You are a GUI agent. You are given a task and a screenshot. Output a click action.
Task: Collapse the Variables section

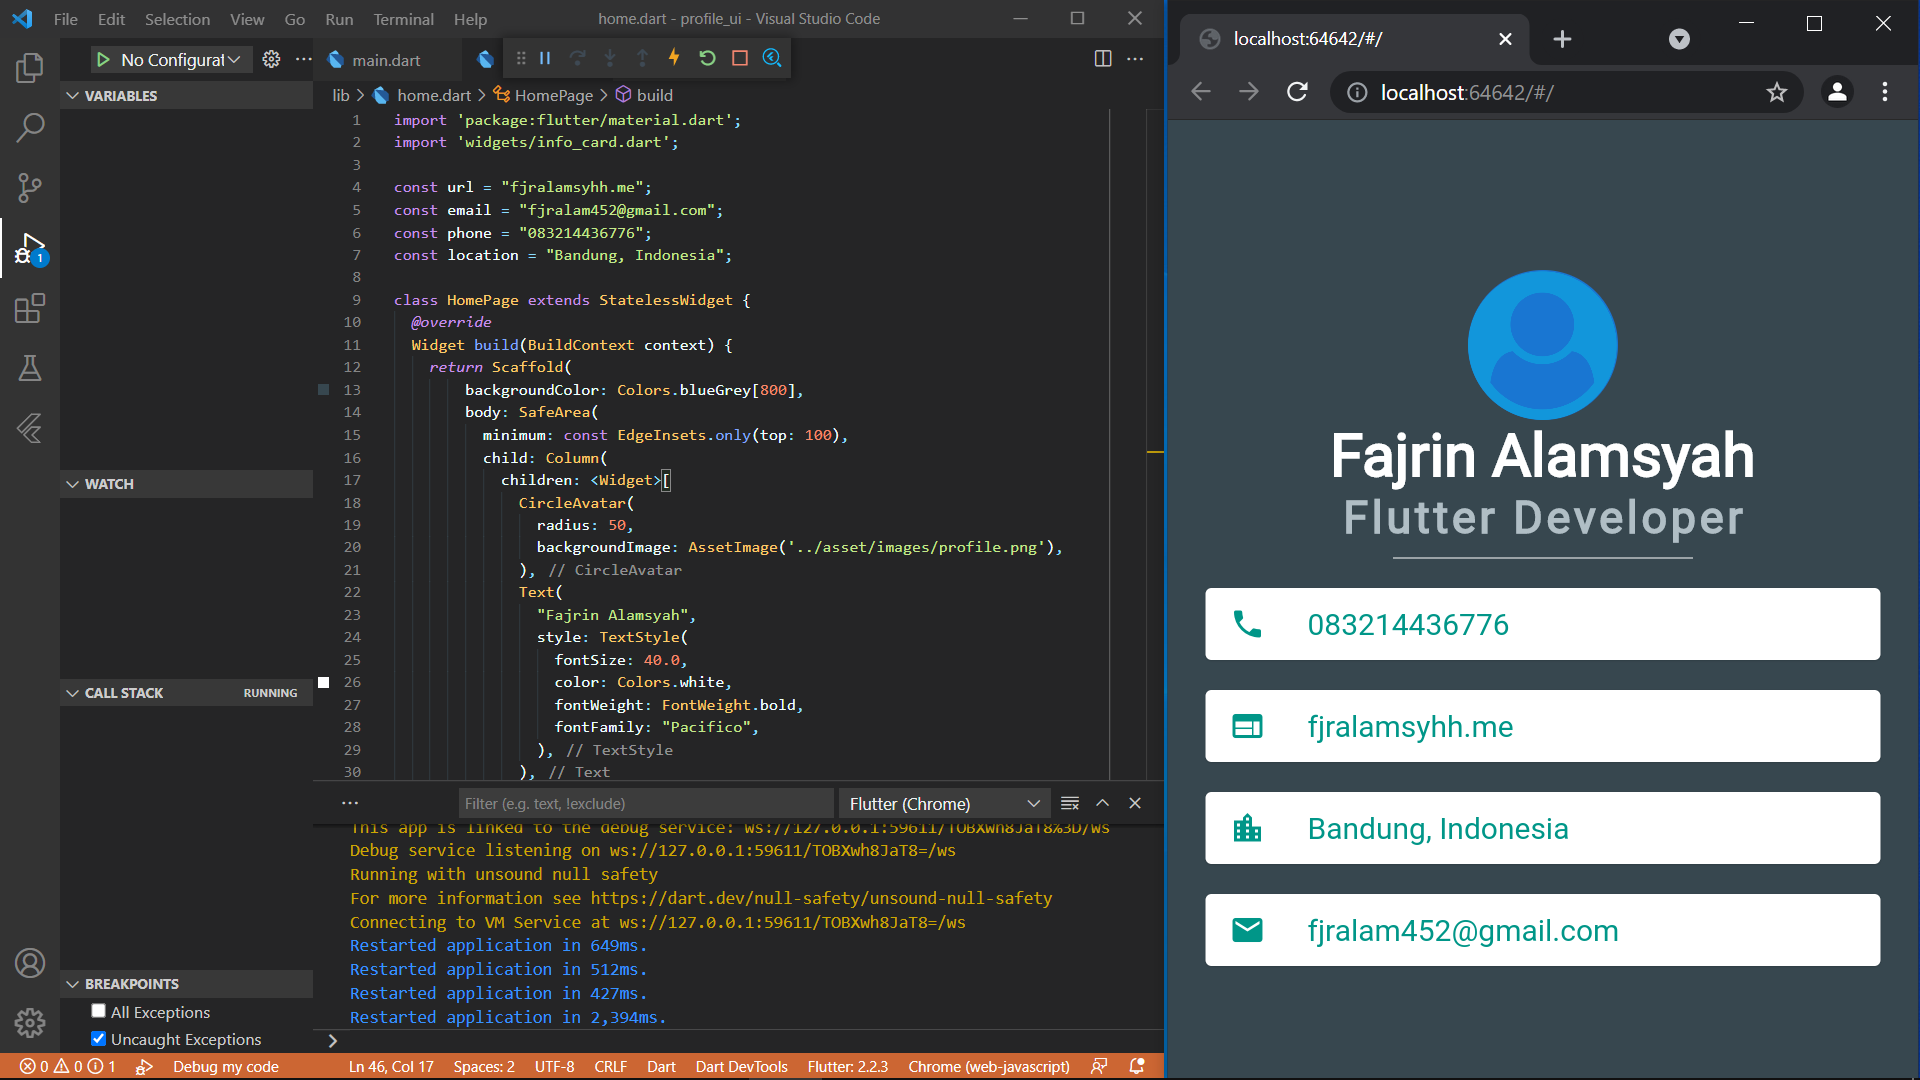pos(72,95)
